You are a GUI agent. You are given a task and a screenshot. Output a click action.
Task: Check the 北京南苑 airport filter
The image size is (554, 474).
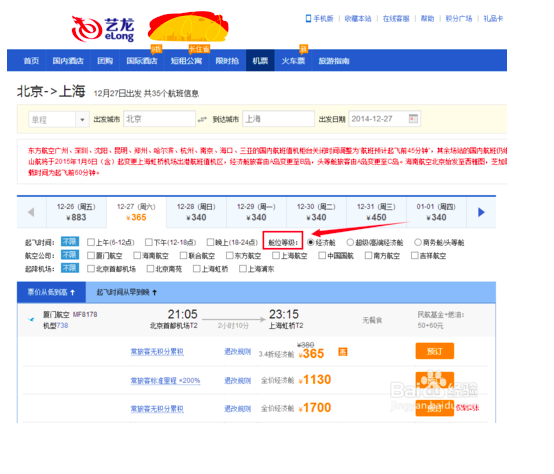click(151, 269)
